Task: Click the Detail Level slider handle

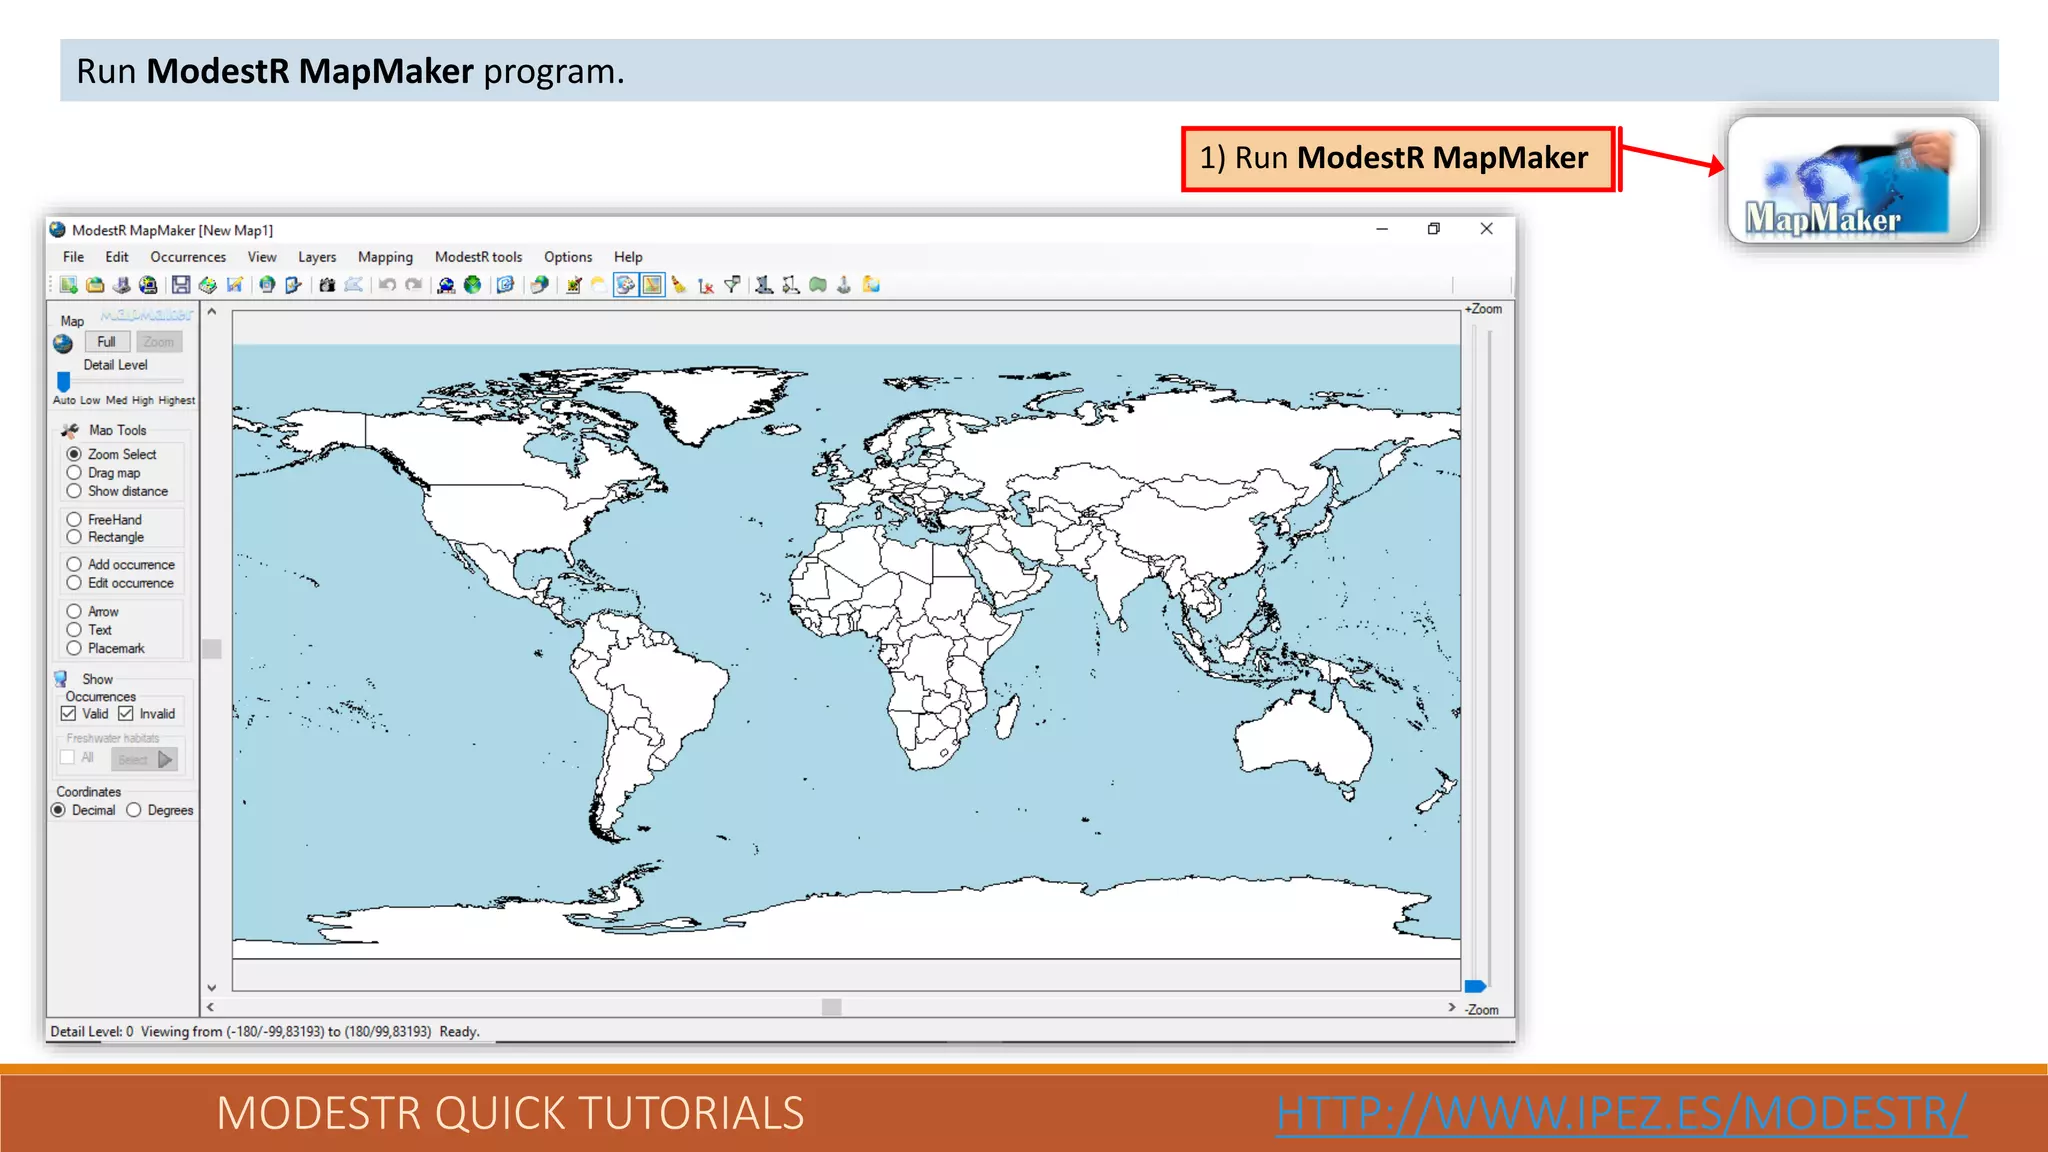Action: (64, 381)
